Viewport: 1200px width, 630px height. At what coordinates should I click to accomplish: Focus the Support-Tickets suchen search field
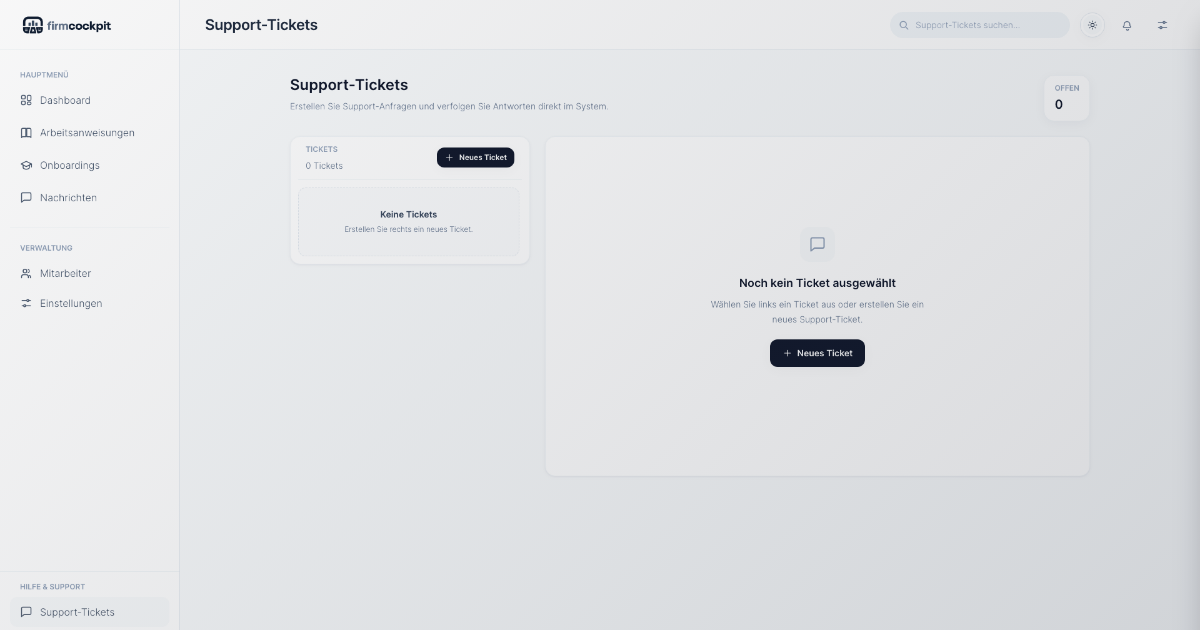click(985, 25)
